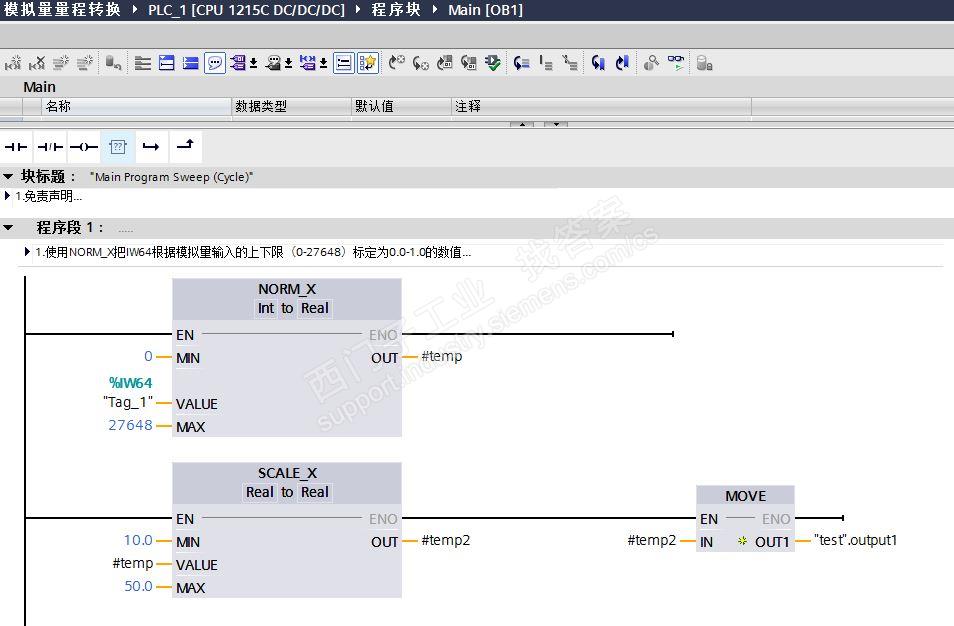Viewport: 954px width, 626px height.
Task: Click the network comments on/off icon
Action: [x=308, y=63]
